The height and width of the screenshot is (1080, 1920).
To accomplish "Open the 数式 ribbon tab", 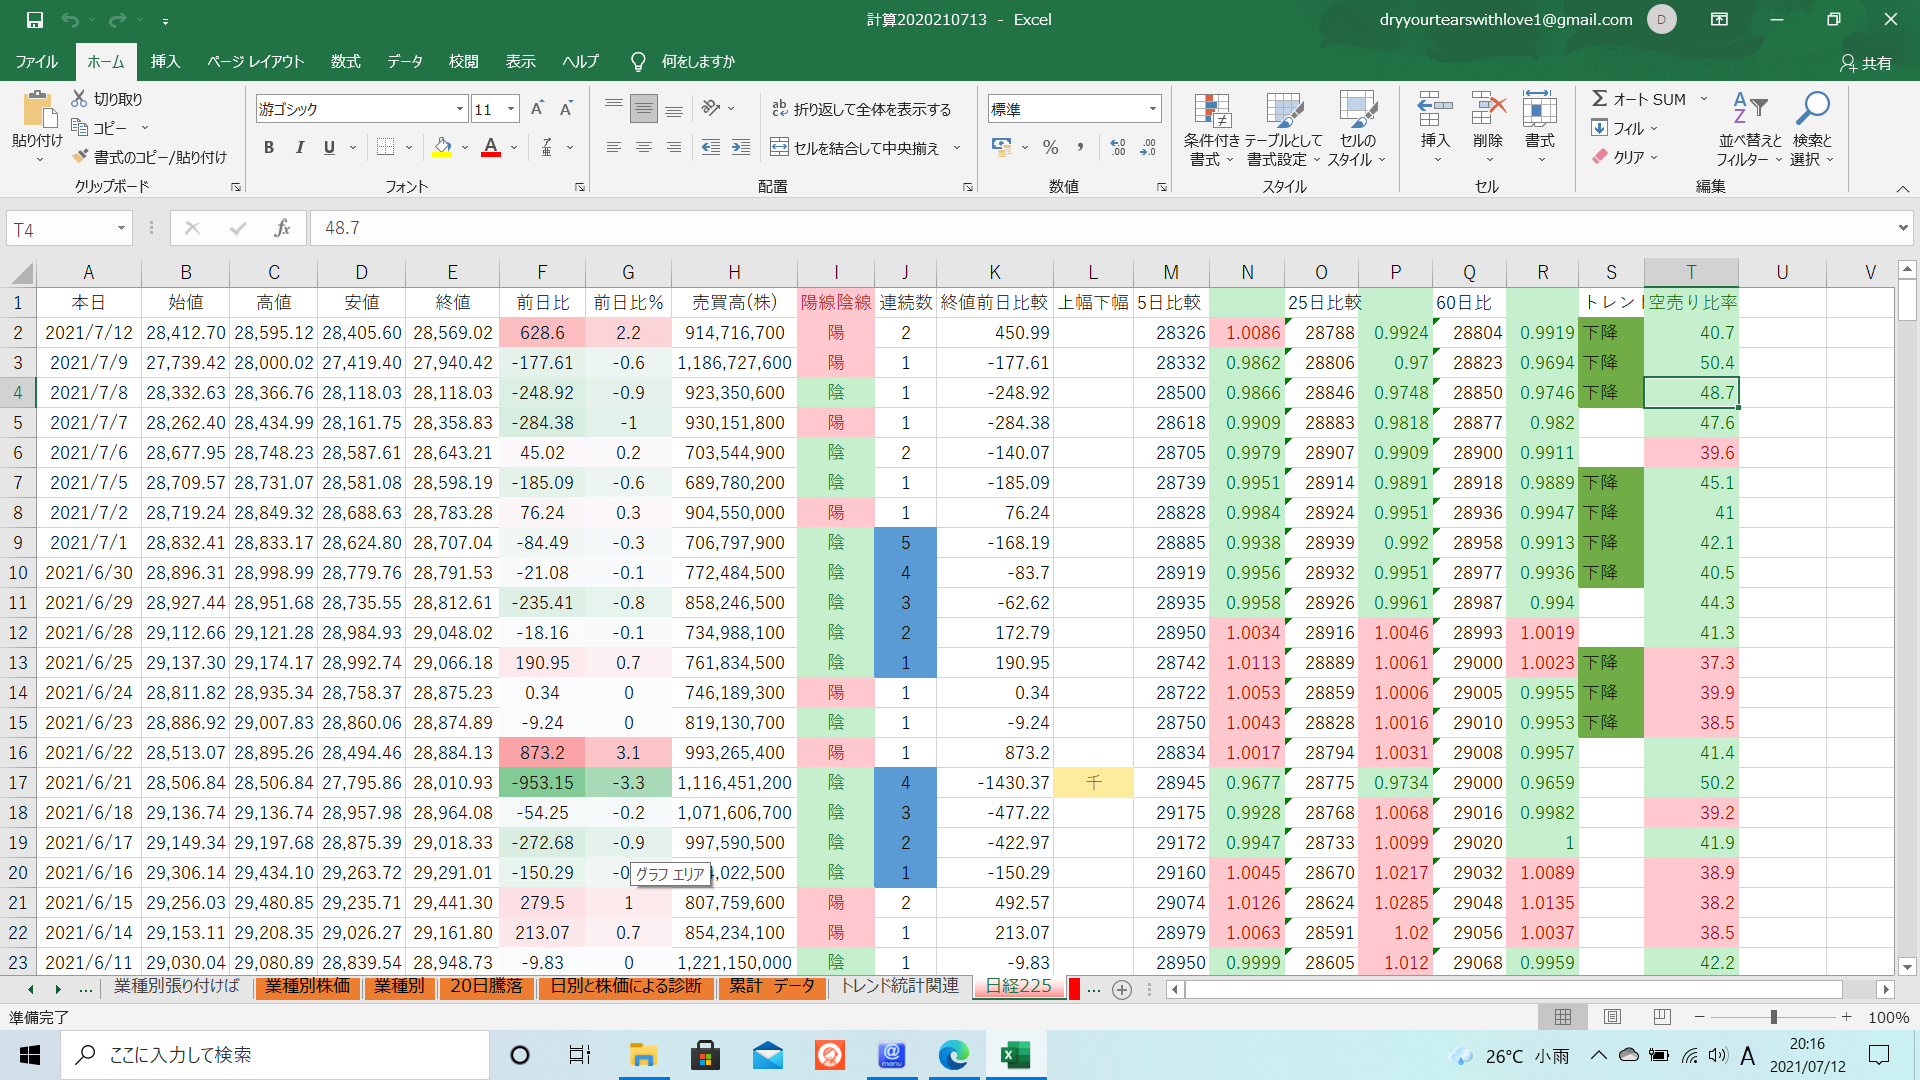I will [345, 62].
